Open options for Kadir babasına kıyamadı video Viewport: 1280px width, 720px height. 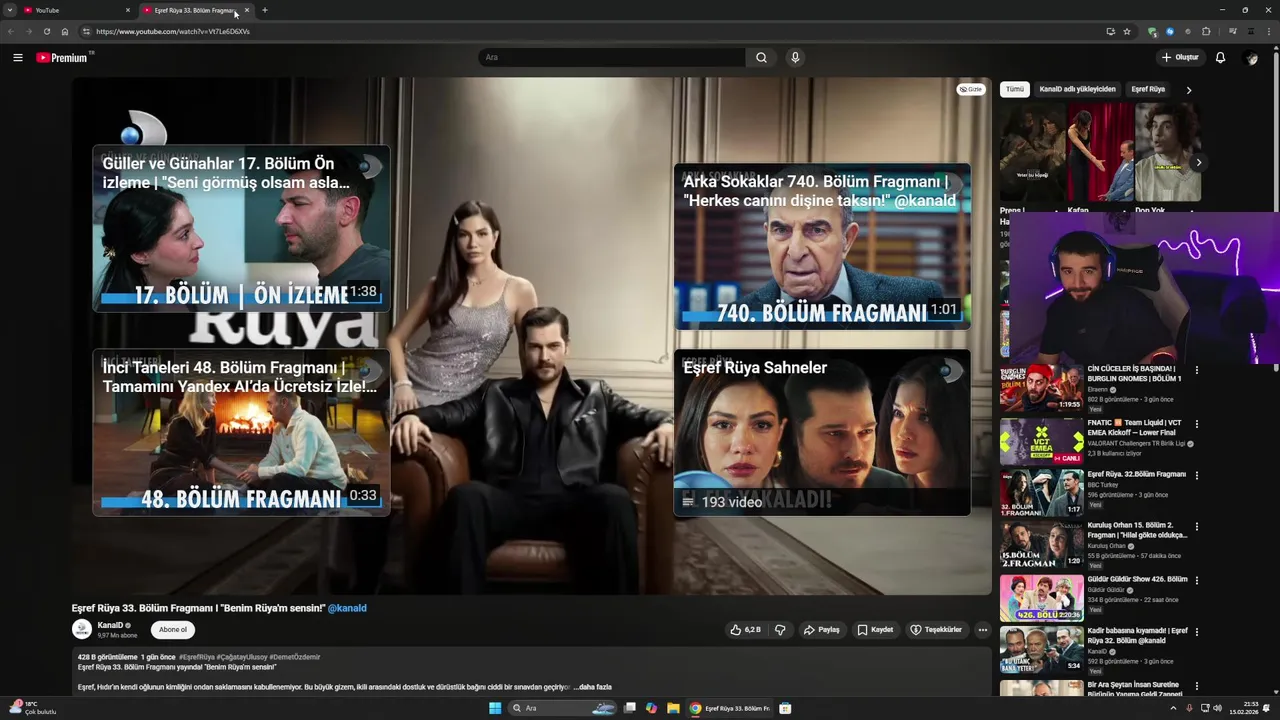tap(1196, 633)
